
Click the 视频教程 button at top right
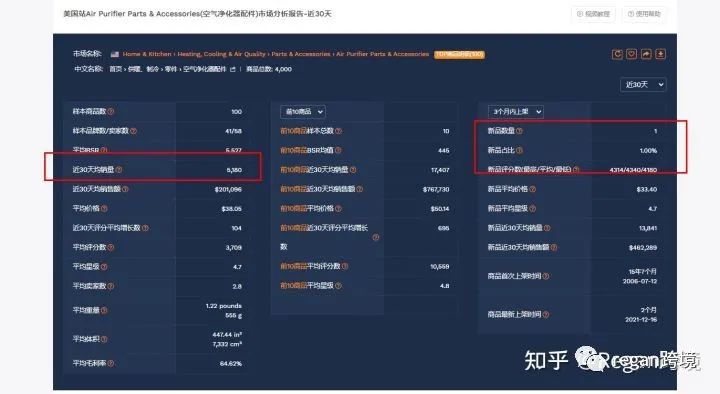click(x=593, y=14)
